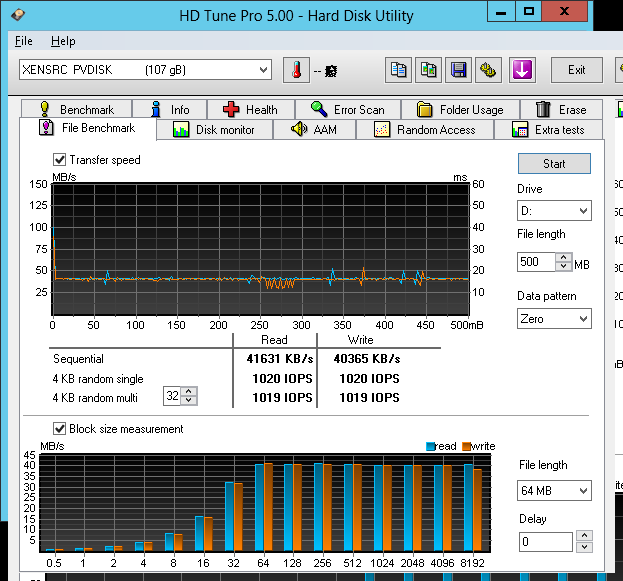Uncheck the Transfer speed checkbox
623x581 pixels.
point(60,160)
